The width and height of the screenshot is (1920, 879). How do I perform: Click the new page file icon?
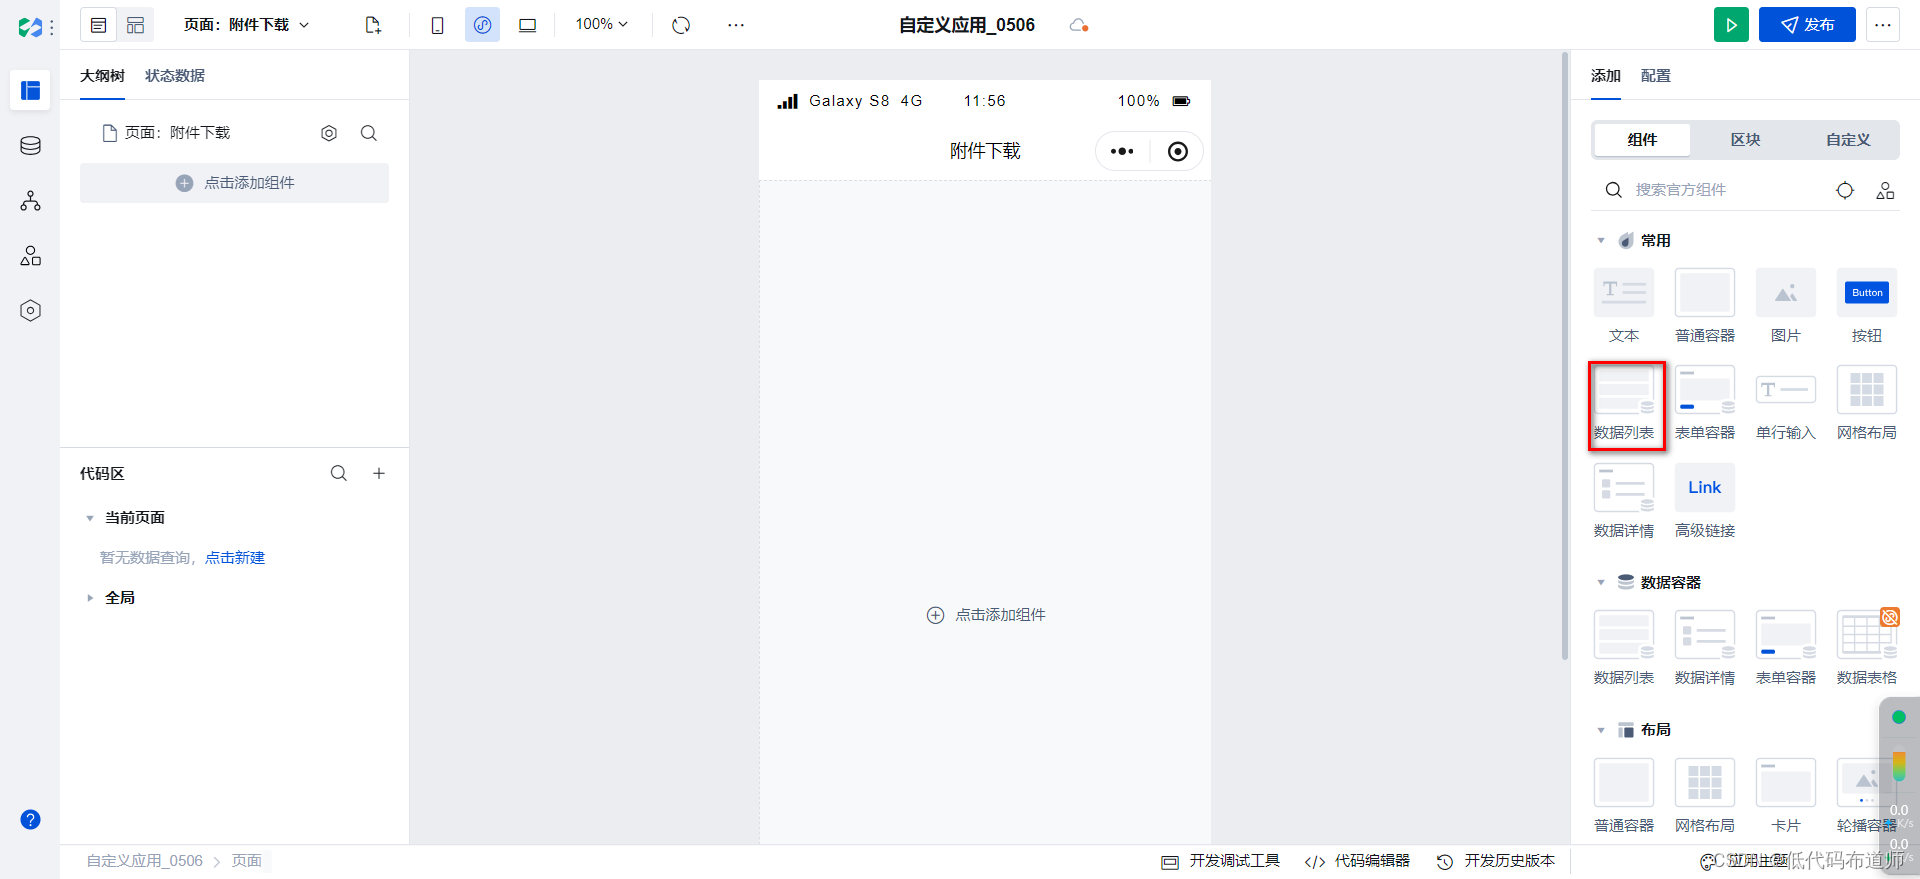373,25
